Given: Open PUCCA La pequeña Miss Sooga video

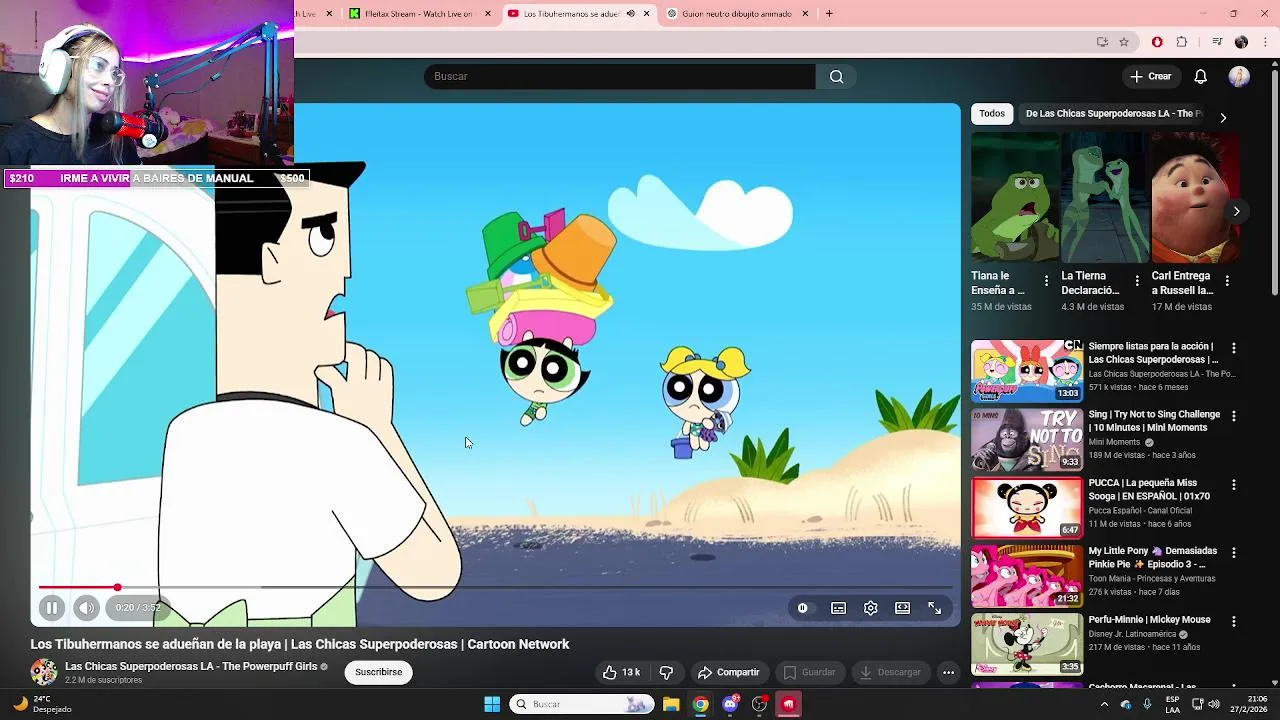Looking at the screenshot, I should (1149, 489).
